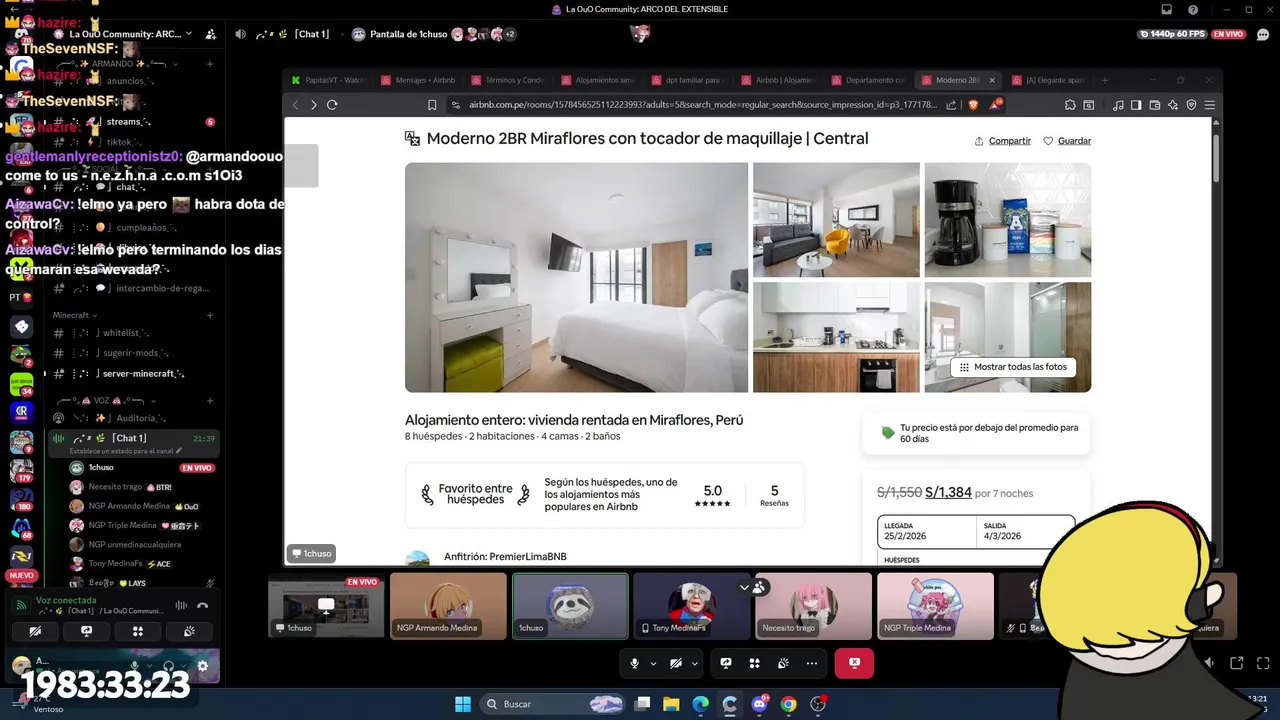This screenshot has height=720, width=1280.
Task: Click Mostrar todas las fotos button
Action: pyautogui.click(x=1013, y=367)
